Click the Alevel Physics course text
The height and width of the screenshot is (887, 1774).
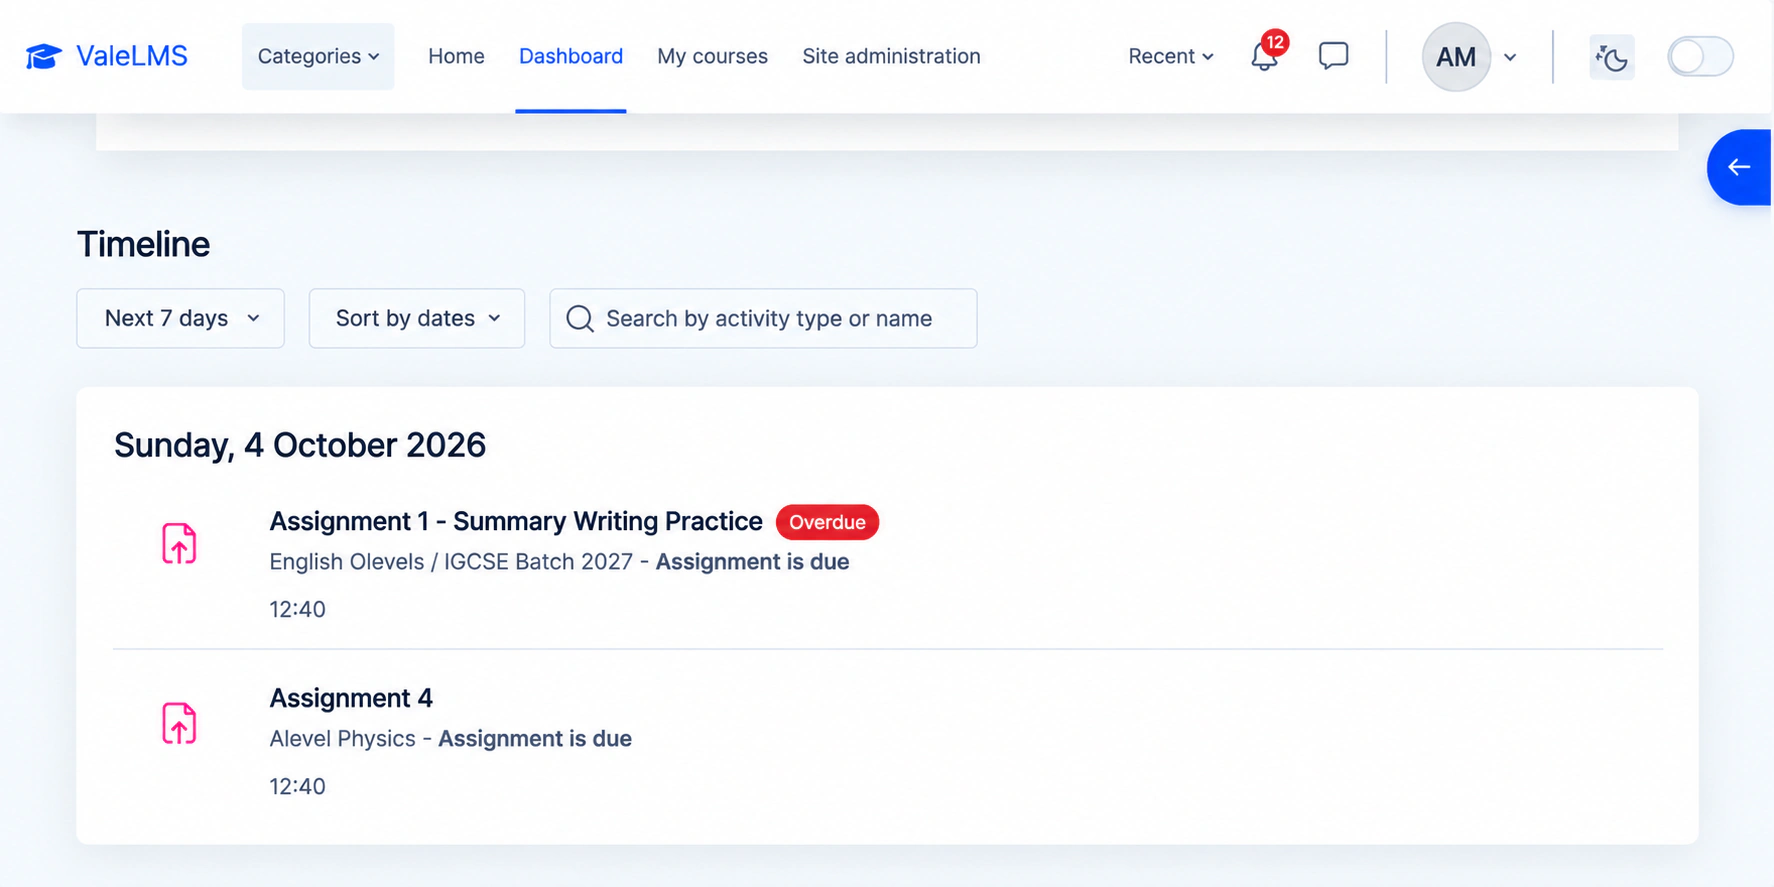click(x=342, y=739)
